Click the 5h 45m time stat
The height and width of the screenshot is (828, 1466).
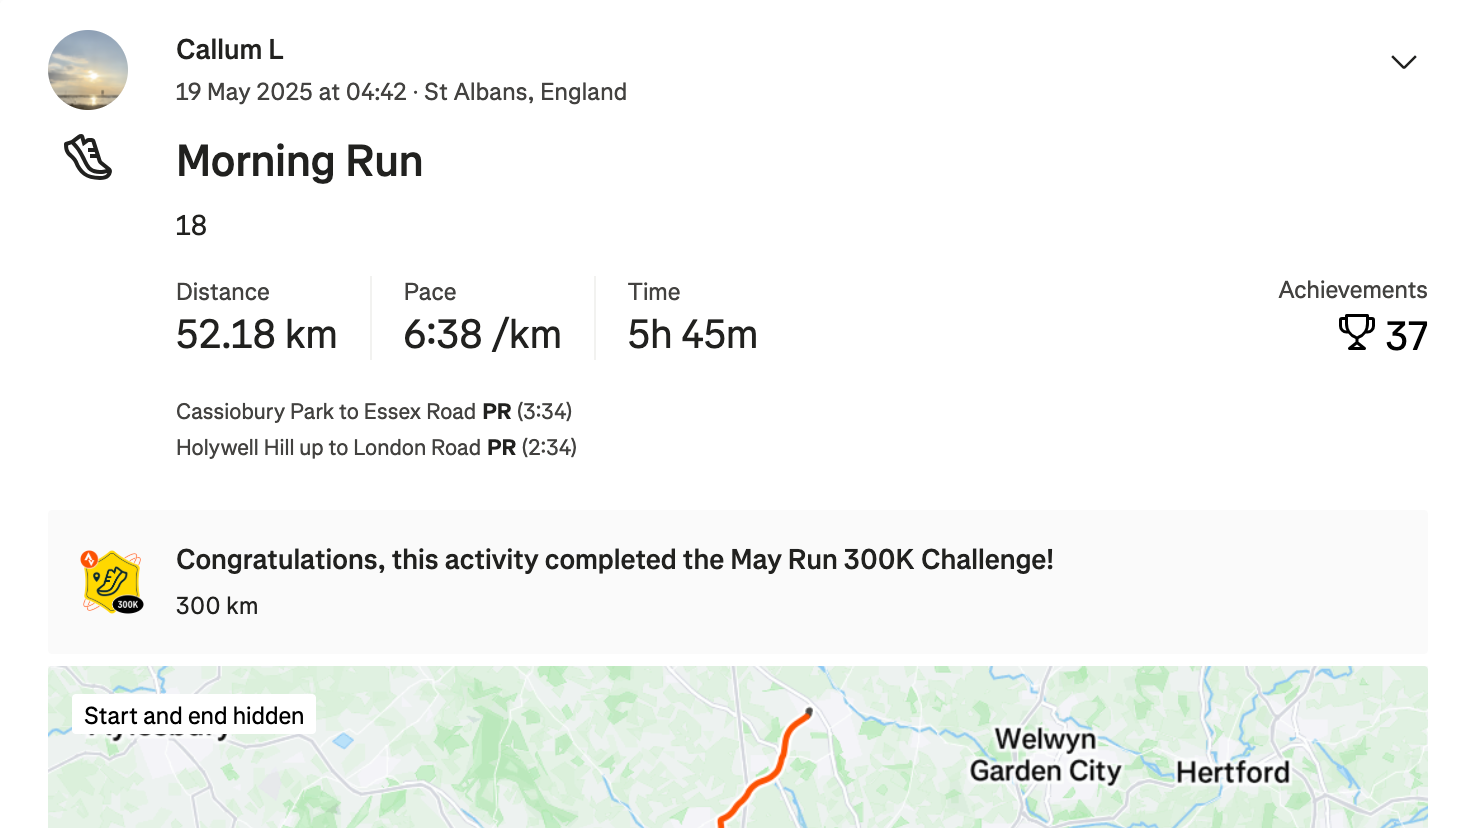693,334
